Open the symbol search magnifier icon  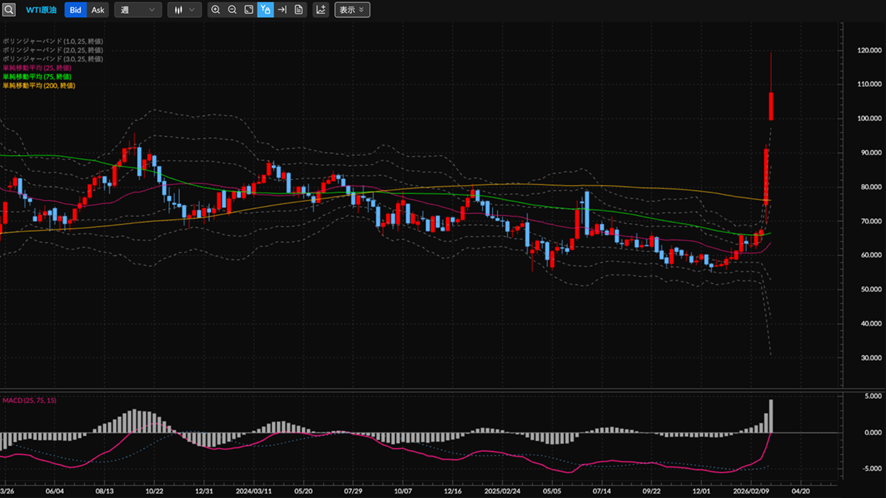coord(8,10)
